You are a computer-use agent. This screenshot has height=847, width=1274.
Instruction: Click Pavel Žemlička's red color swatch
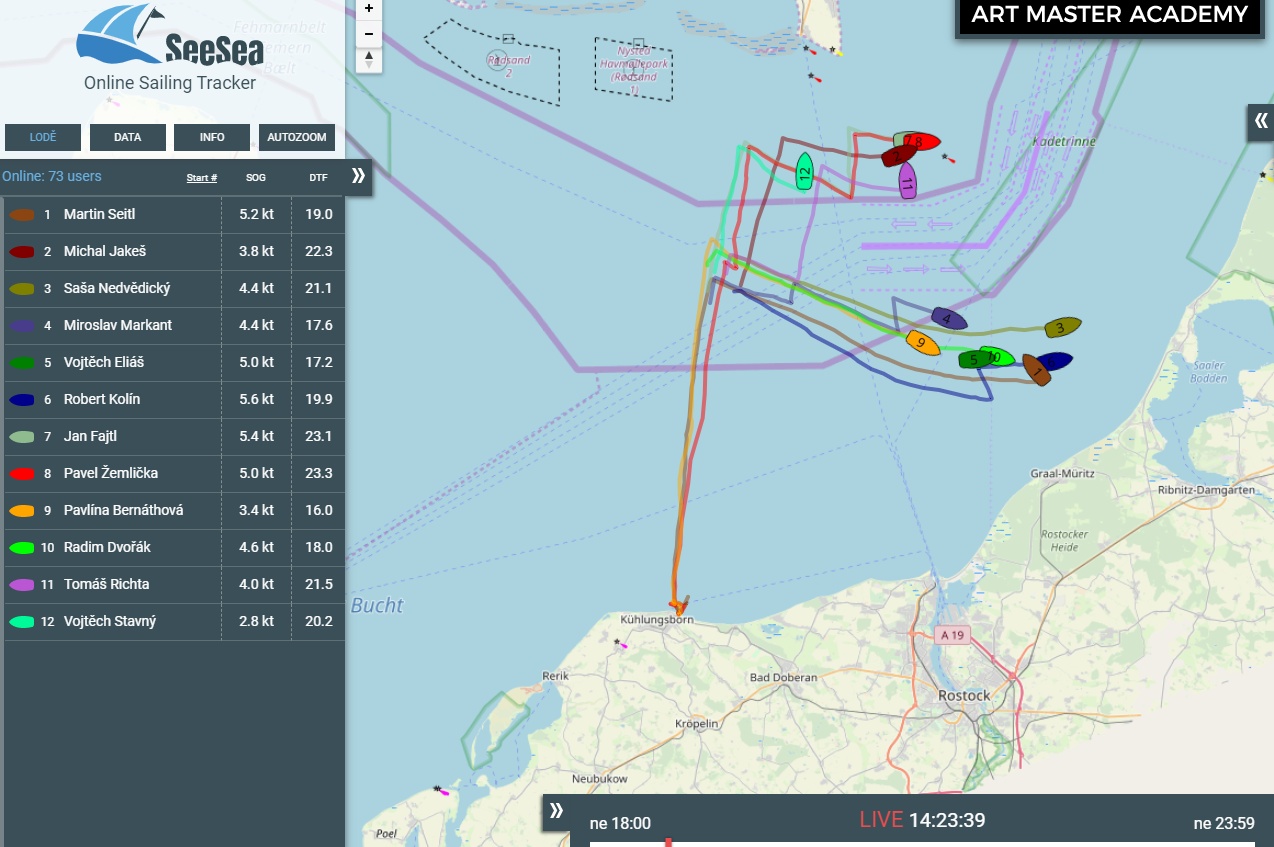23,473
